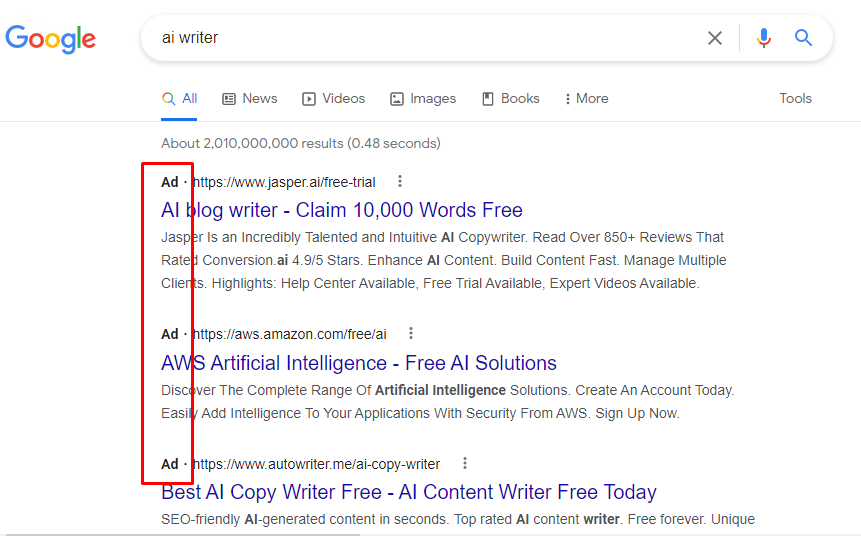Click the AWS ad description text
The height and width of the screenshot is (536, 861).
[448, 401]
